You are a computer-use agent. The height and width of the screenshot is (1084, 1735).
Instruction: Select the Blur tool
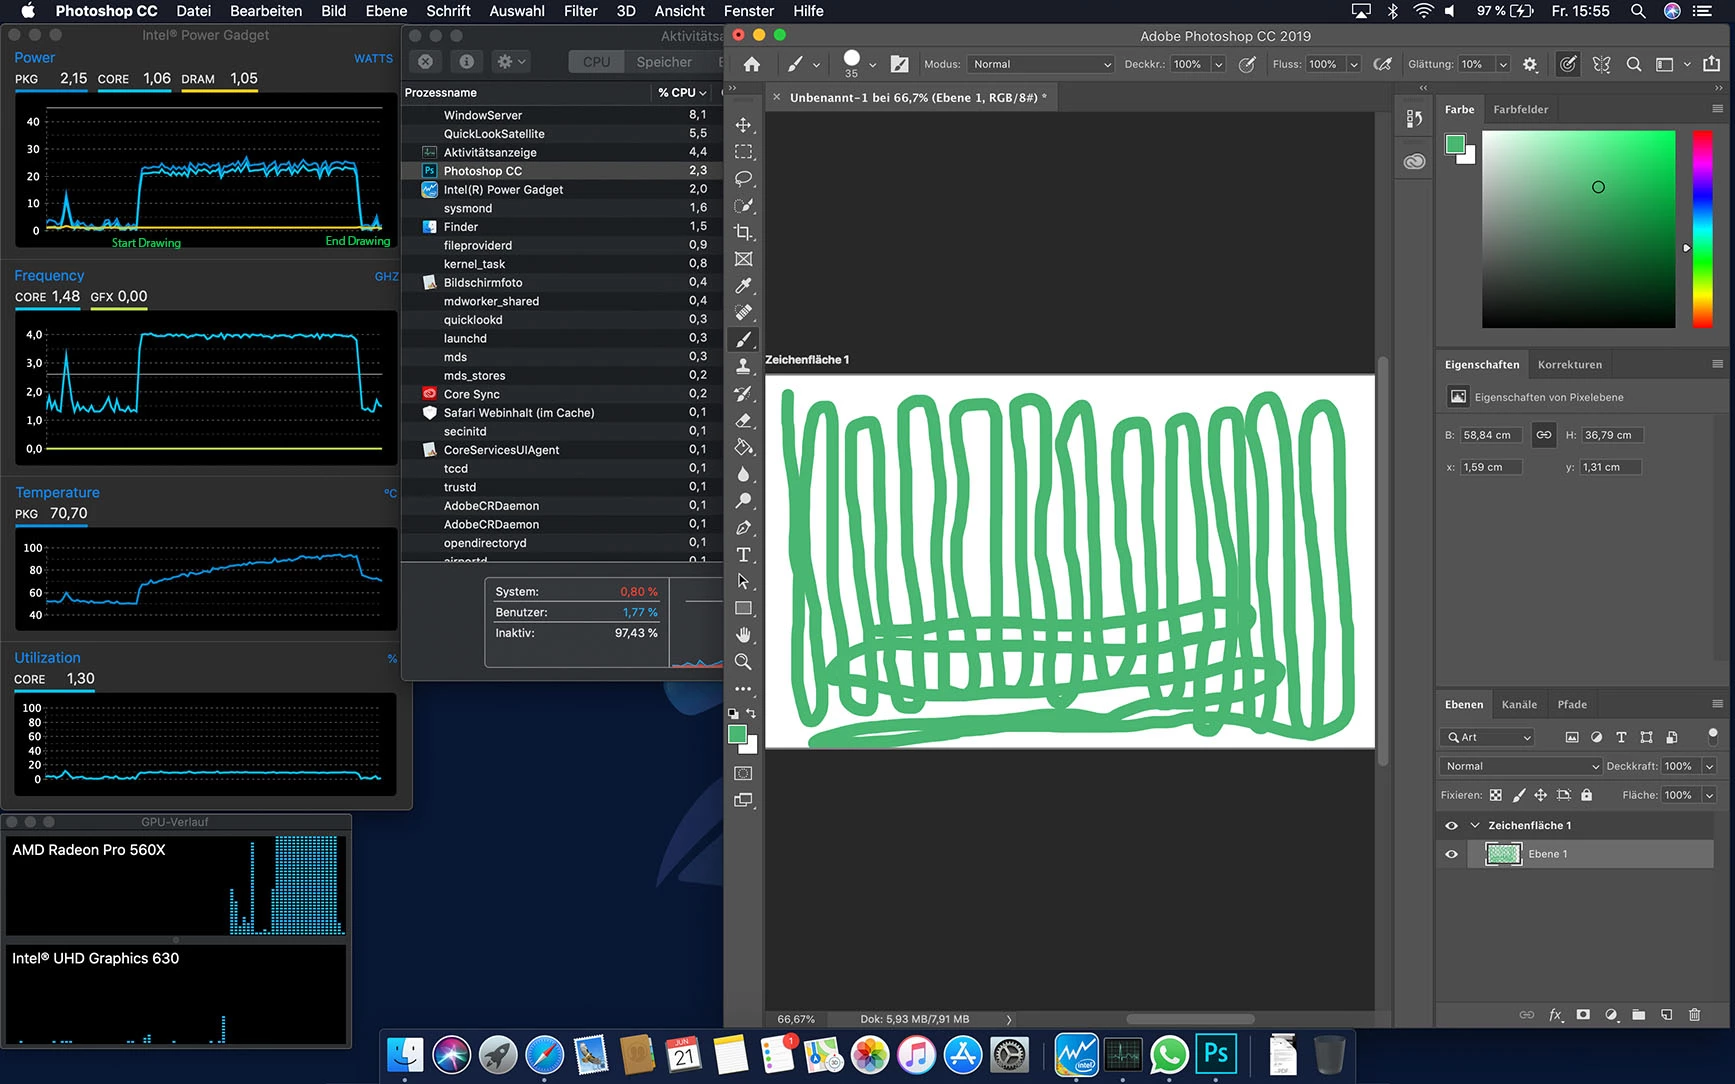(743, 474)
